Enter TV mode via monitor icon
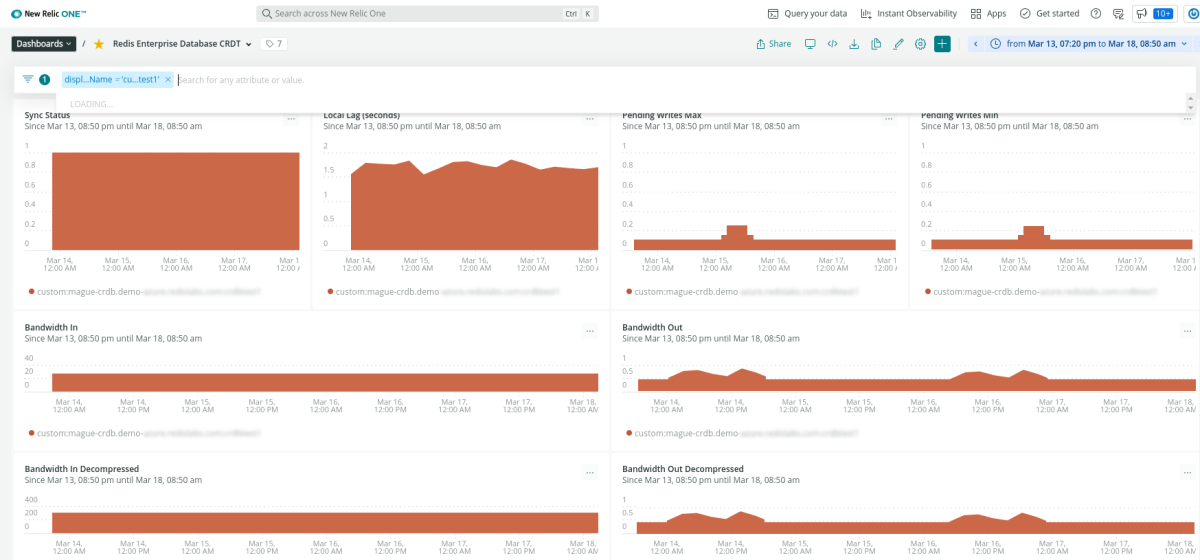The image size is (1200, 560). coord(810,44)
